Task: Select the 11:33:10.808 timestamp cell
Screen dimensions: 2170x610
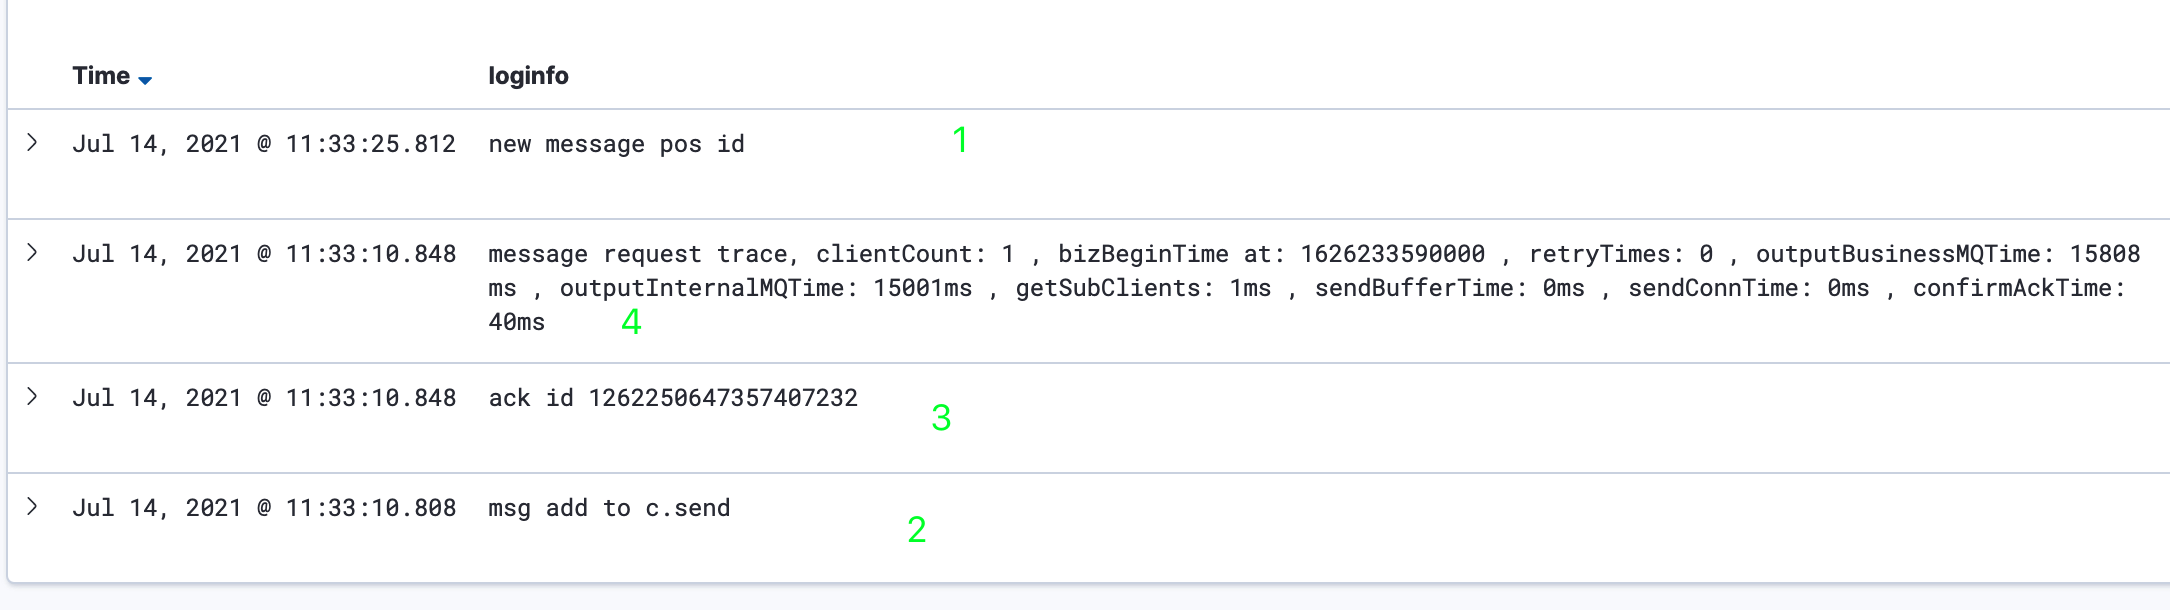Action: [264, 508]
